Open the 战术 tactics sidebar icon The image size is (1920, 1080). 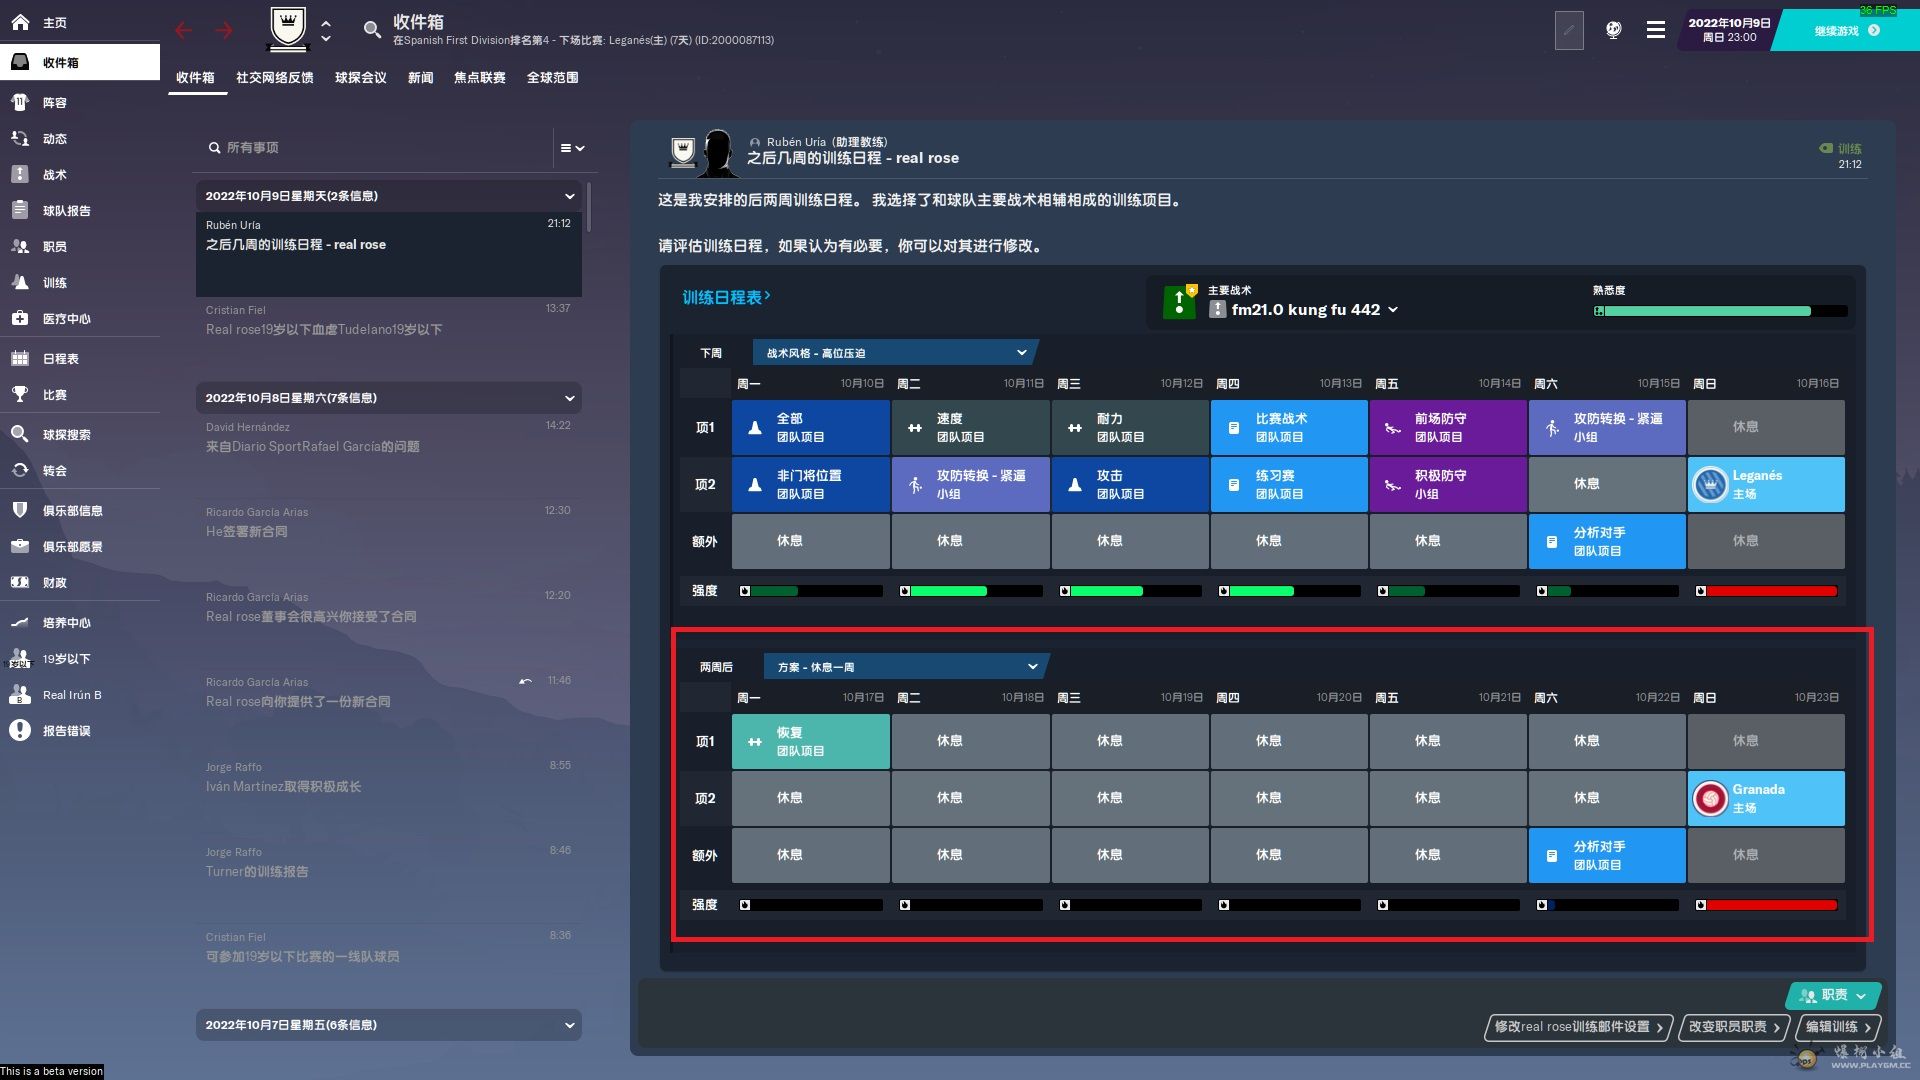[20, 174]
